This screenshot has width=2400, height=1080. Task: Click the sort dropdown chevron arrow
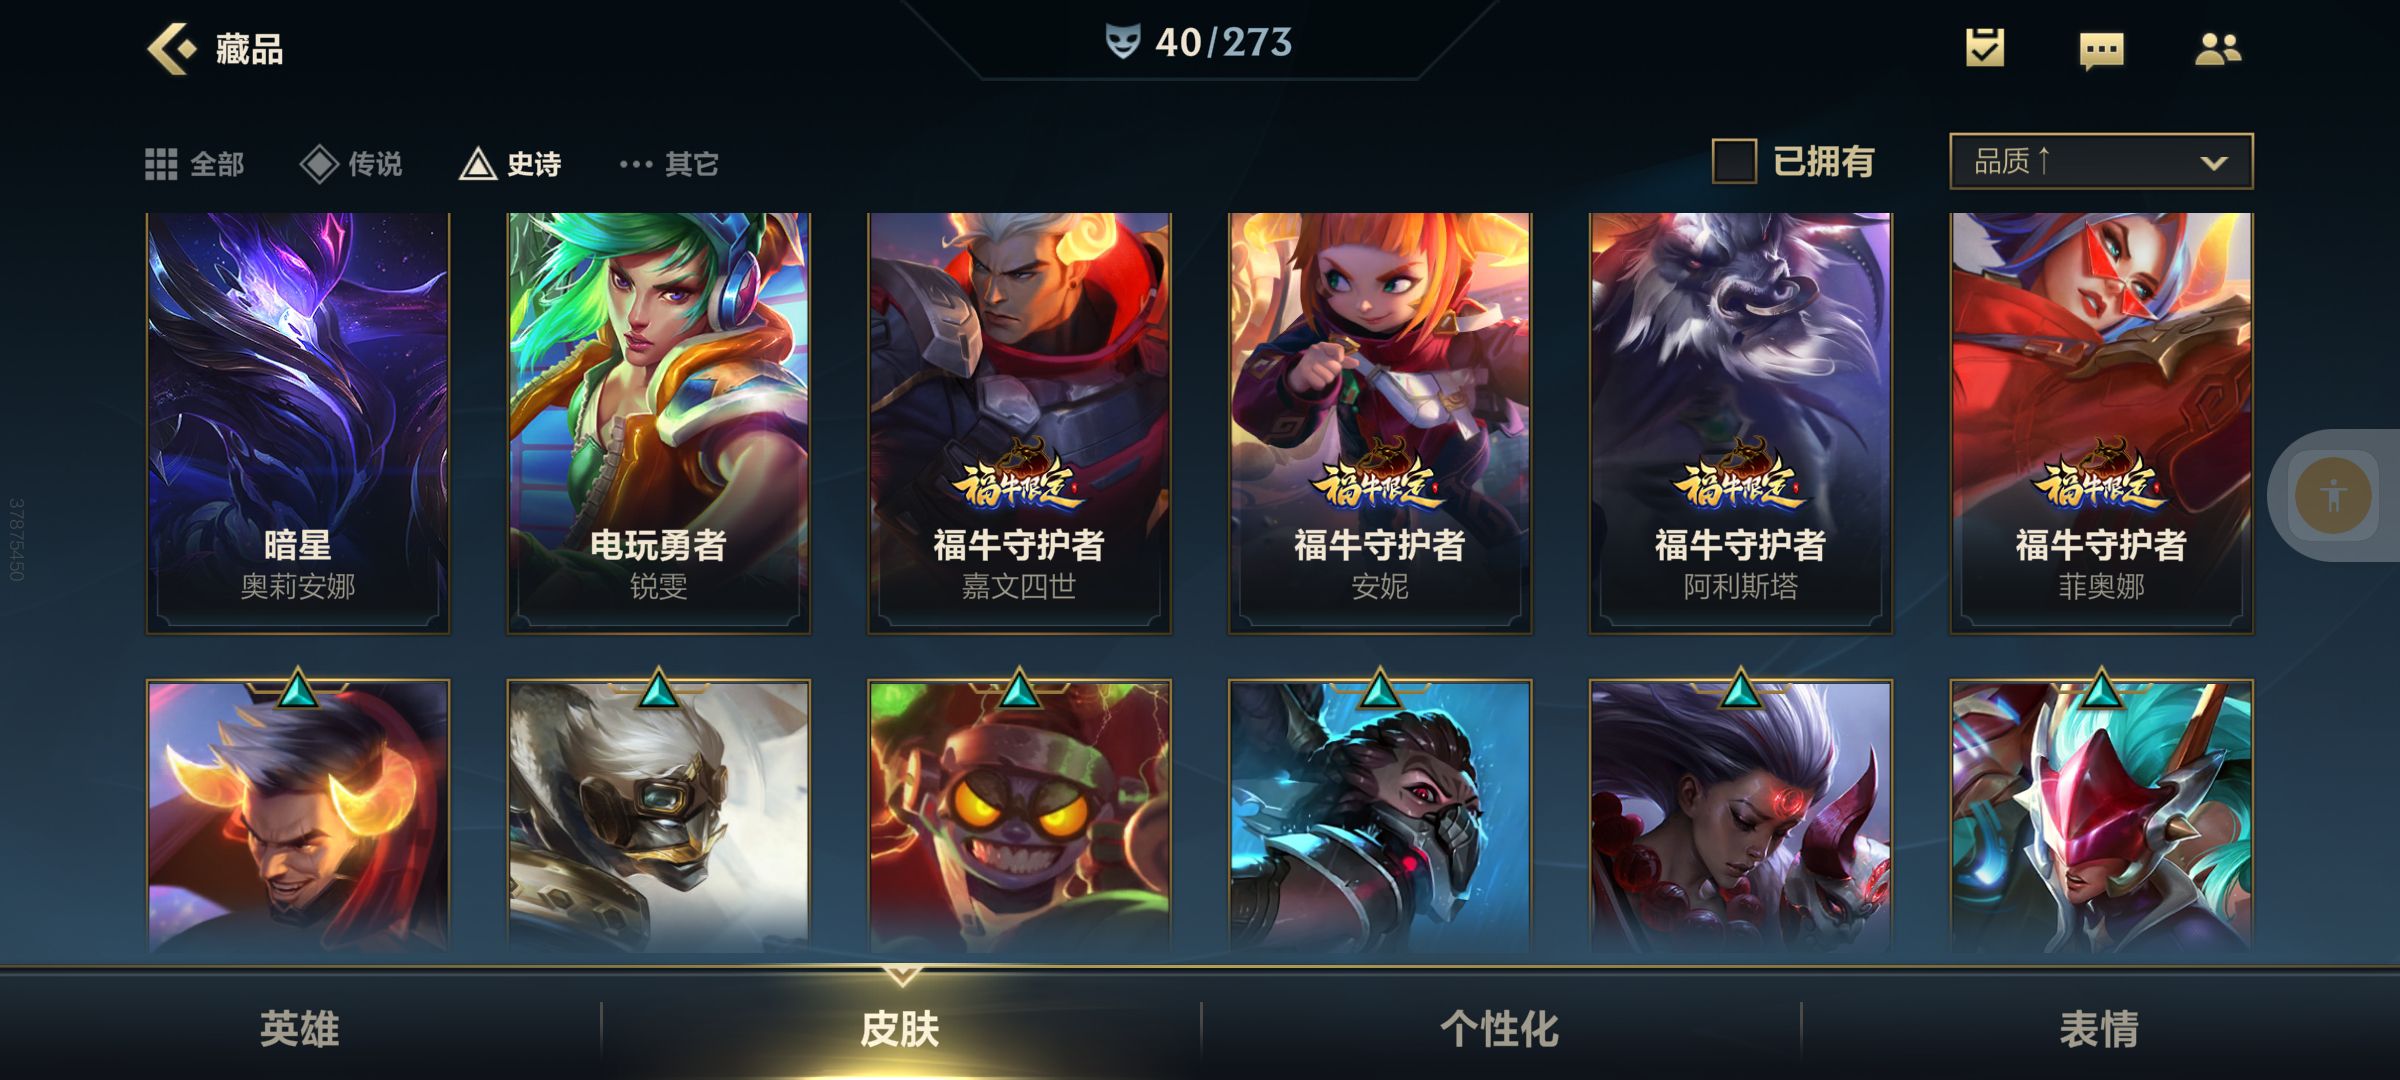2214,163
